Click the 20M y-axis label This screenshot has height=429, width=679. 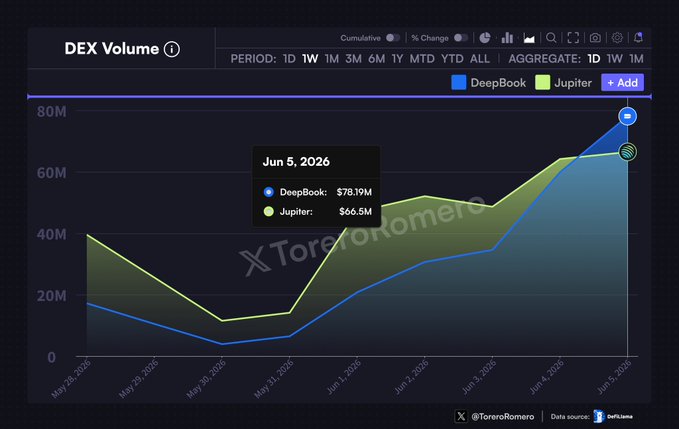[x=52, y=296]
